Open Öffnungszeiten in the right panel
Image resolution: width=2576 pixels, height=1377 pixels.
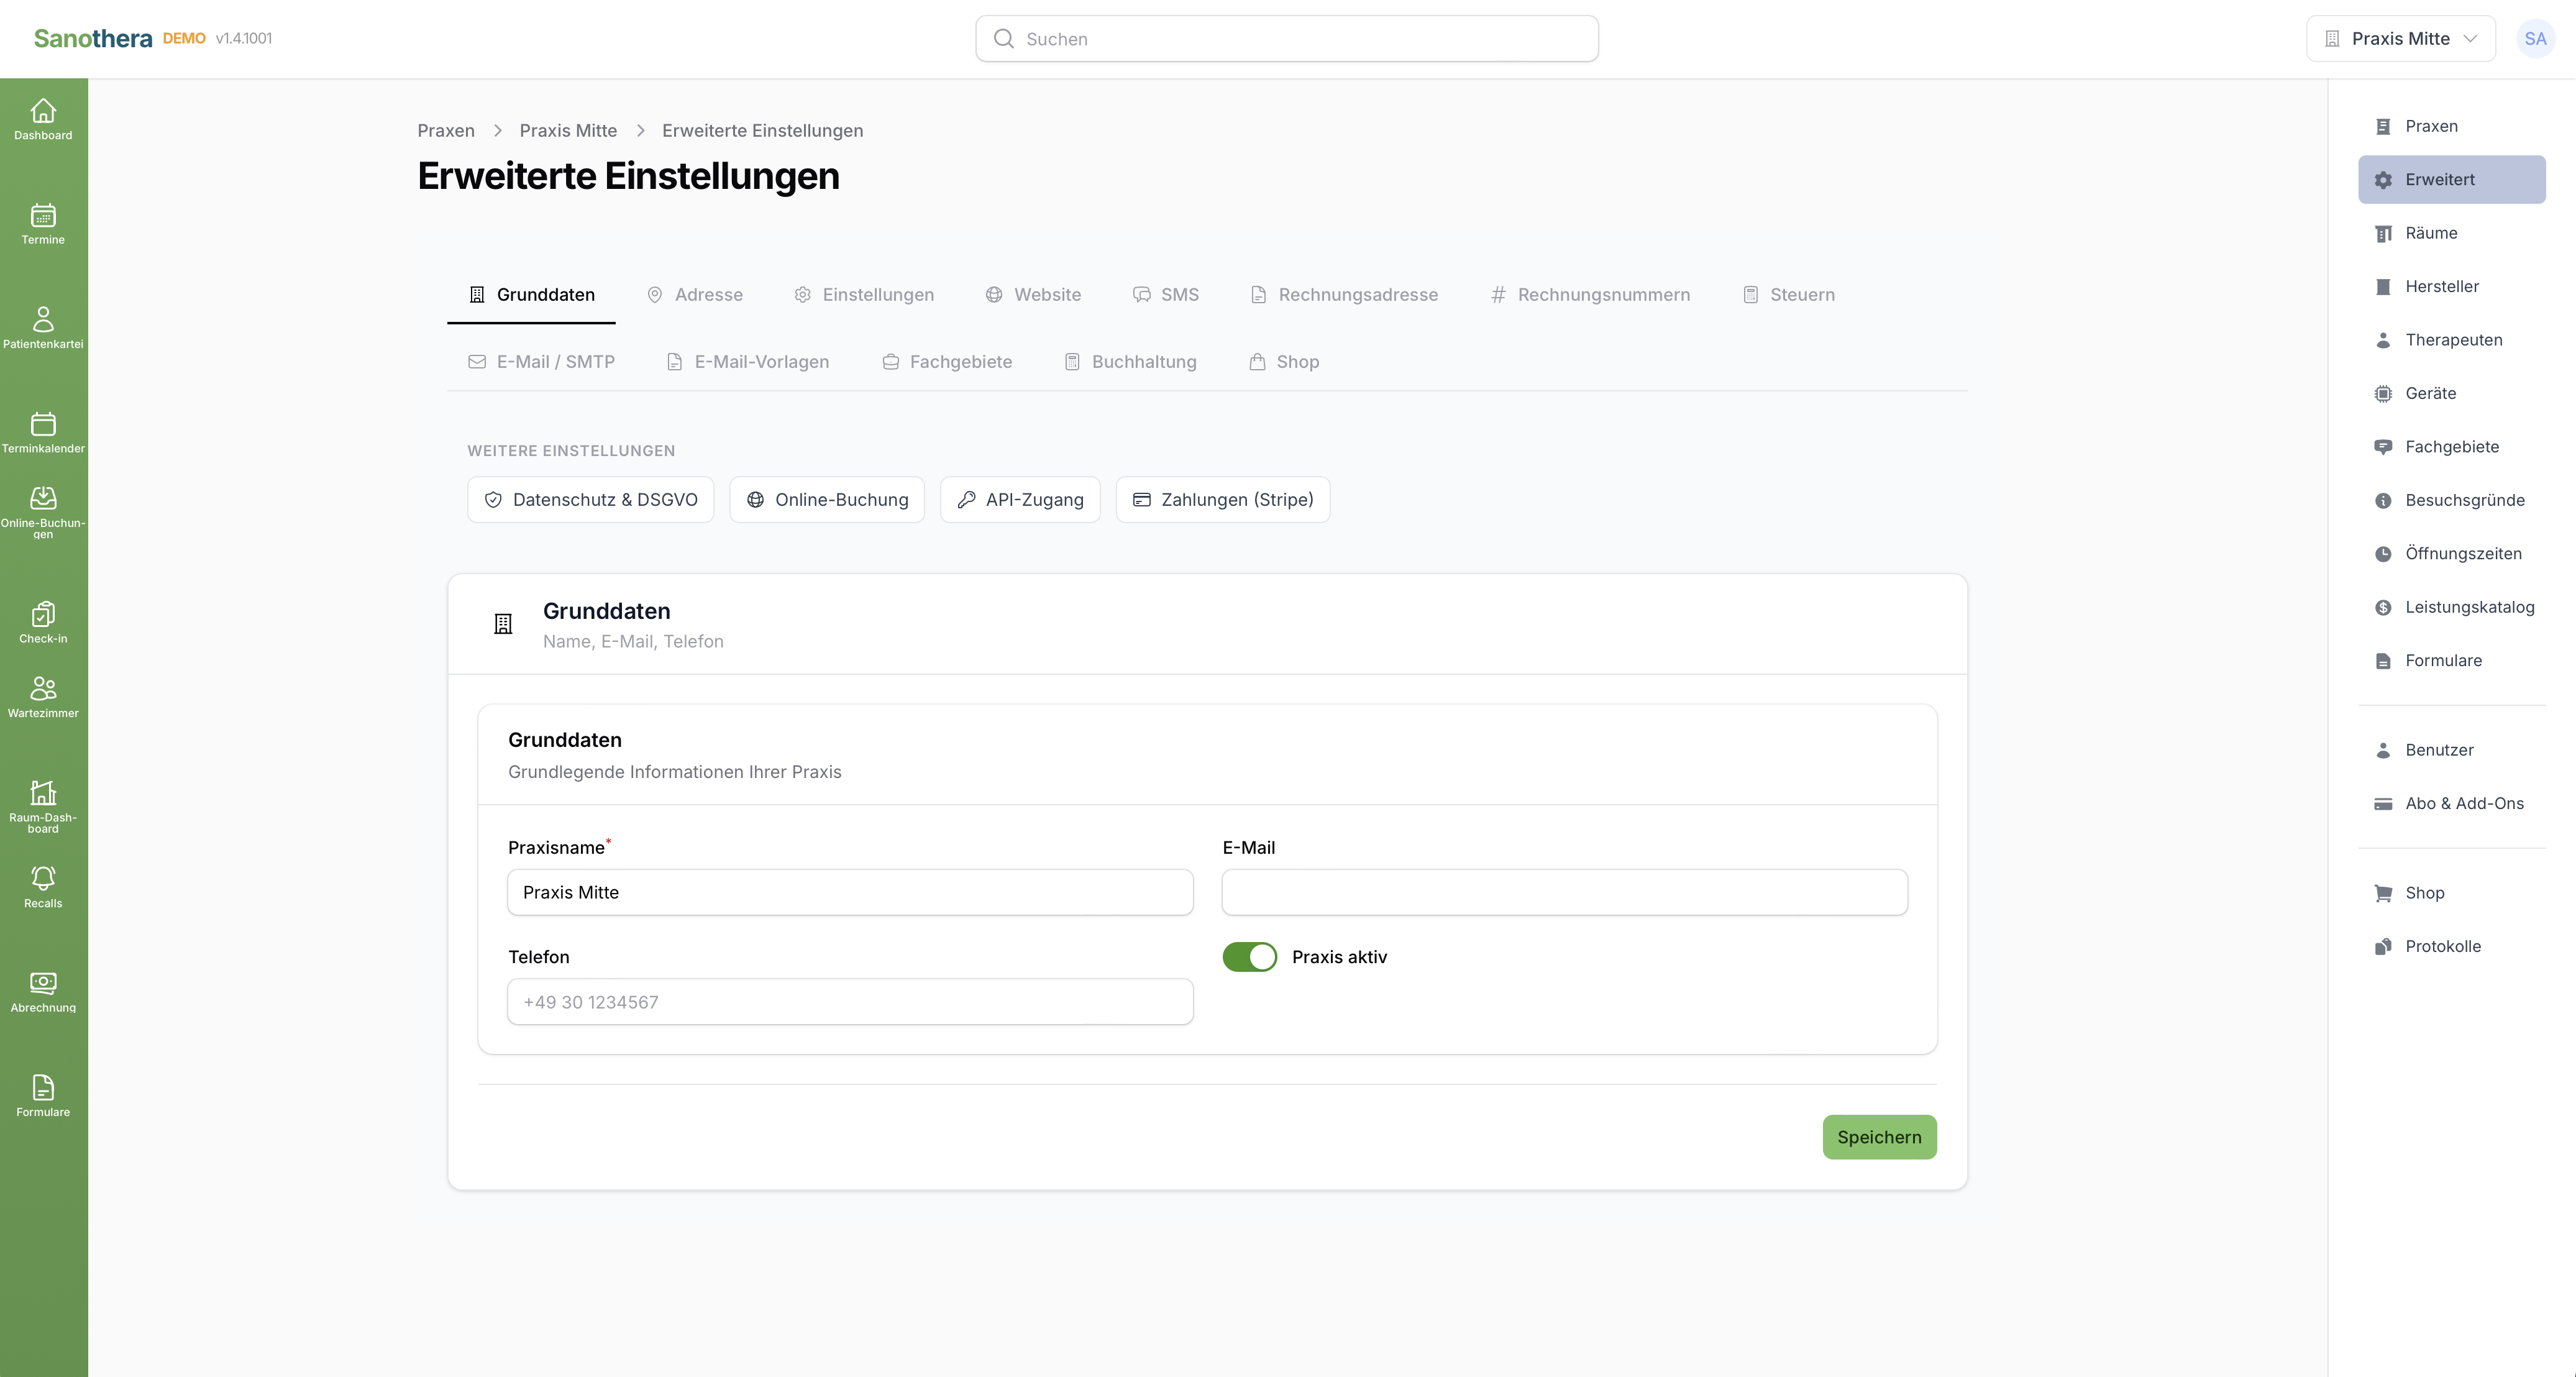2452,553
